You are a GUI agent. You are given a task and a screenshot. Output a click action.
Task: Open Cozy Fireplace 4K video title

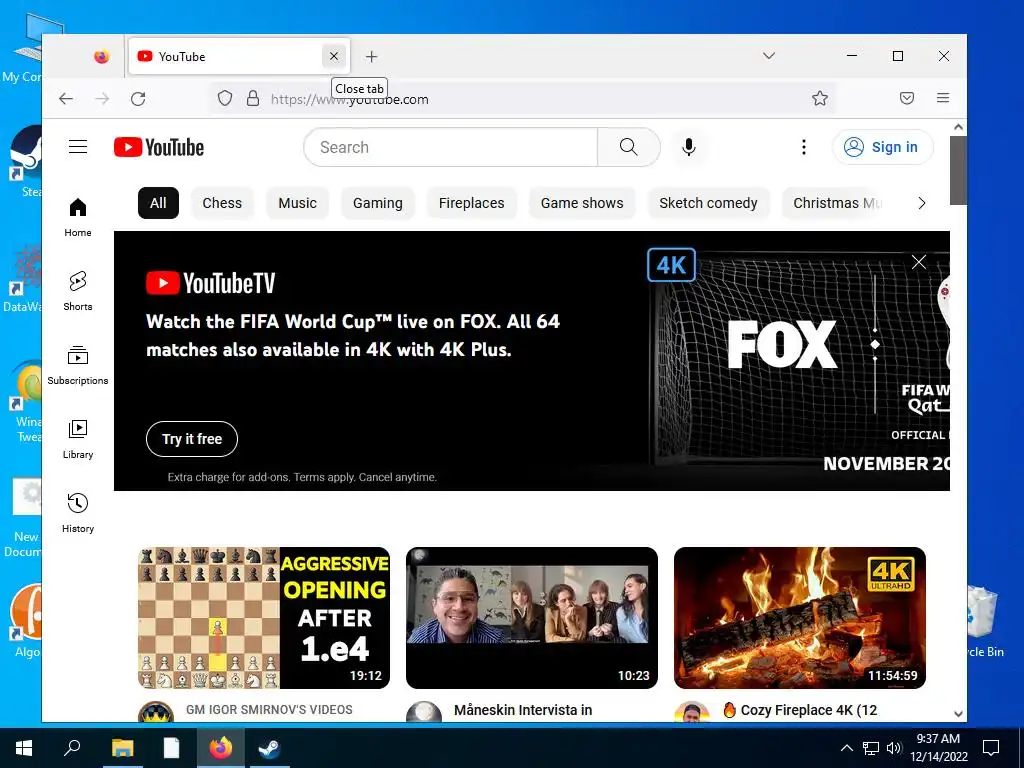click(800, 710)
